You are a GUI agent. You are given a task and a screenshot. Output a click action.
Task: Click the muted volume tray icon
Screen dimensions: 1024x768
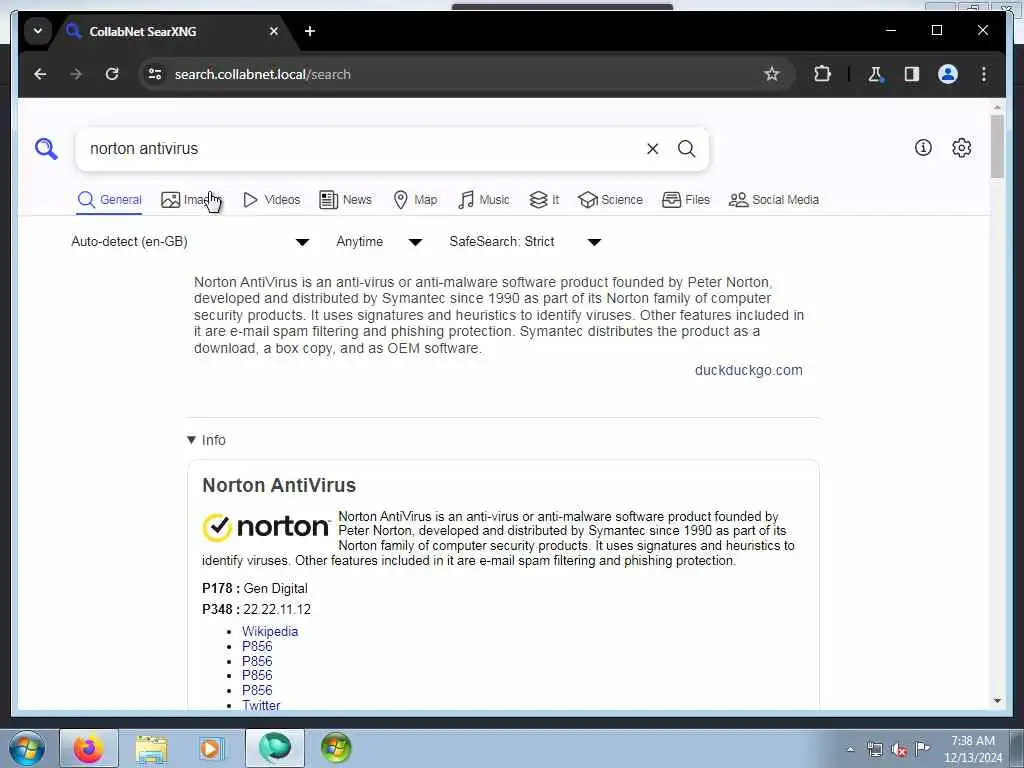point(899,749)
